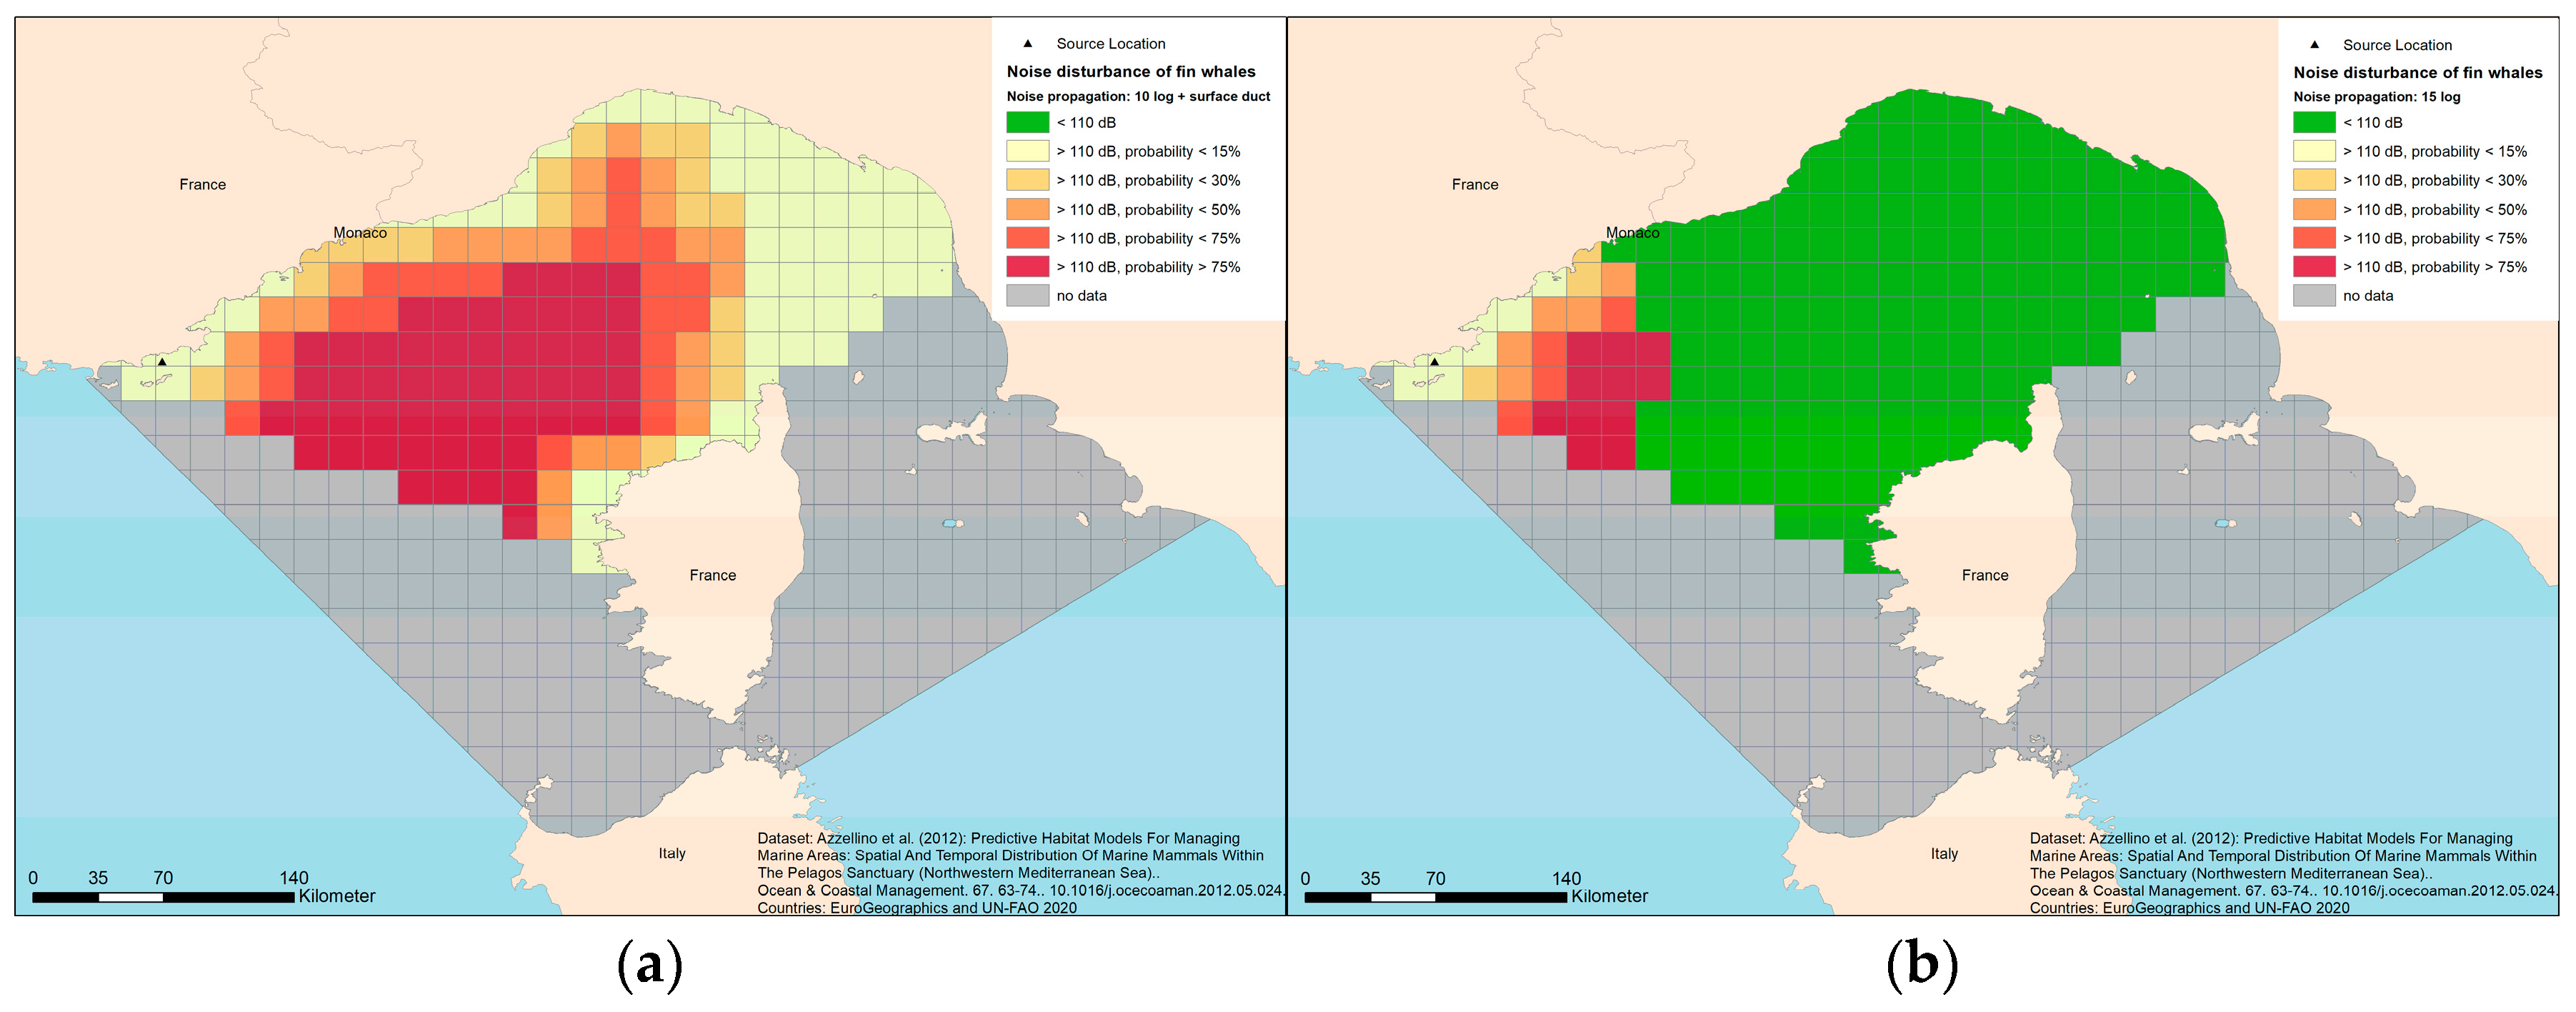Viewport: 2576px width, 1012px height.
Task: Click 'Noise propagation: 15 log' subtitle in map (b)
Action: pos(2376,97)
